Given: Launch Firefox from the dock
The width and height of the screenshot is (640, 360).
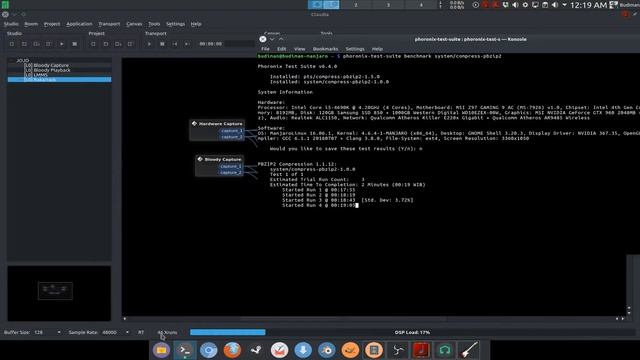Looking at the screenshot, I should click(x=232, y=350).
